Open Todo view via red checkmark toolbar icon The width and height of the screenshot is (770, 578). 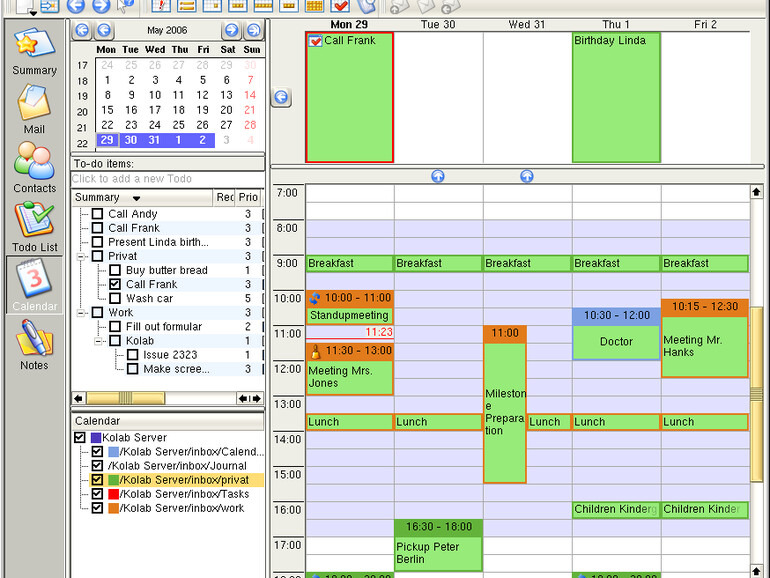340,6
